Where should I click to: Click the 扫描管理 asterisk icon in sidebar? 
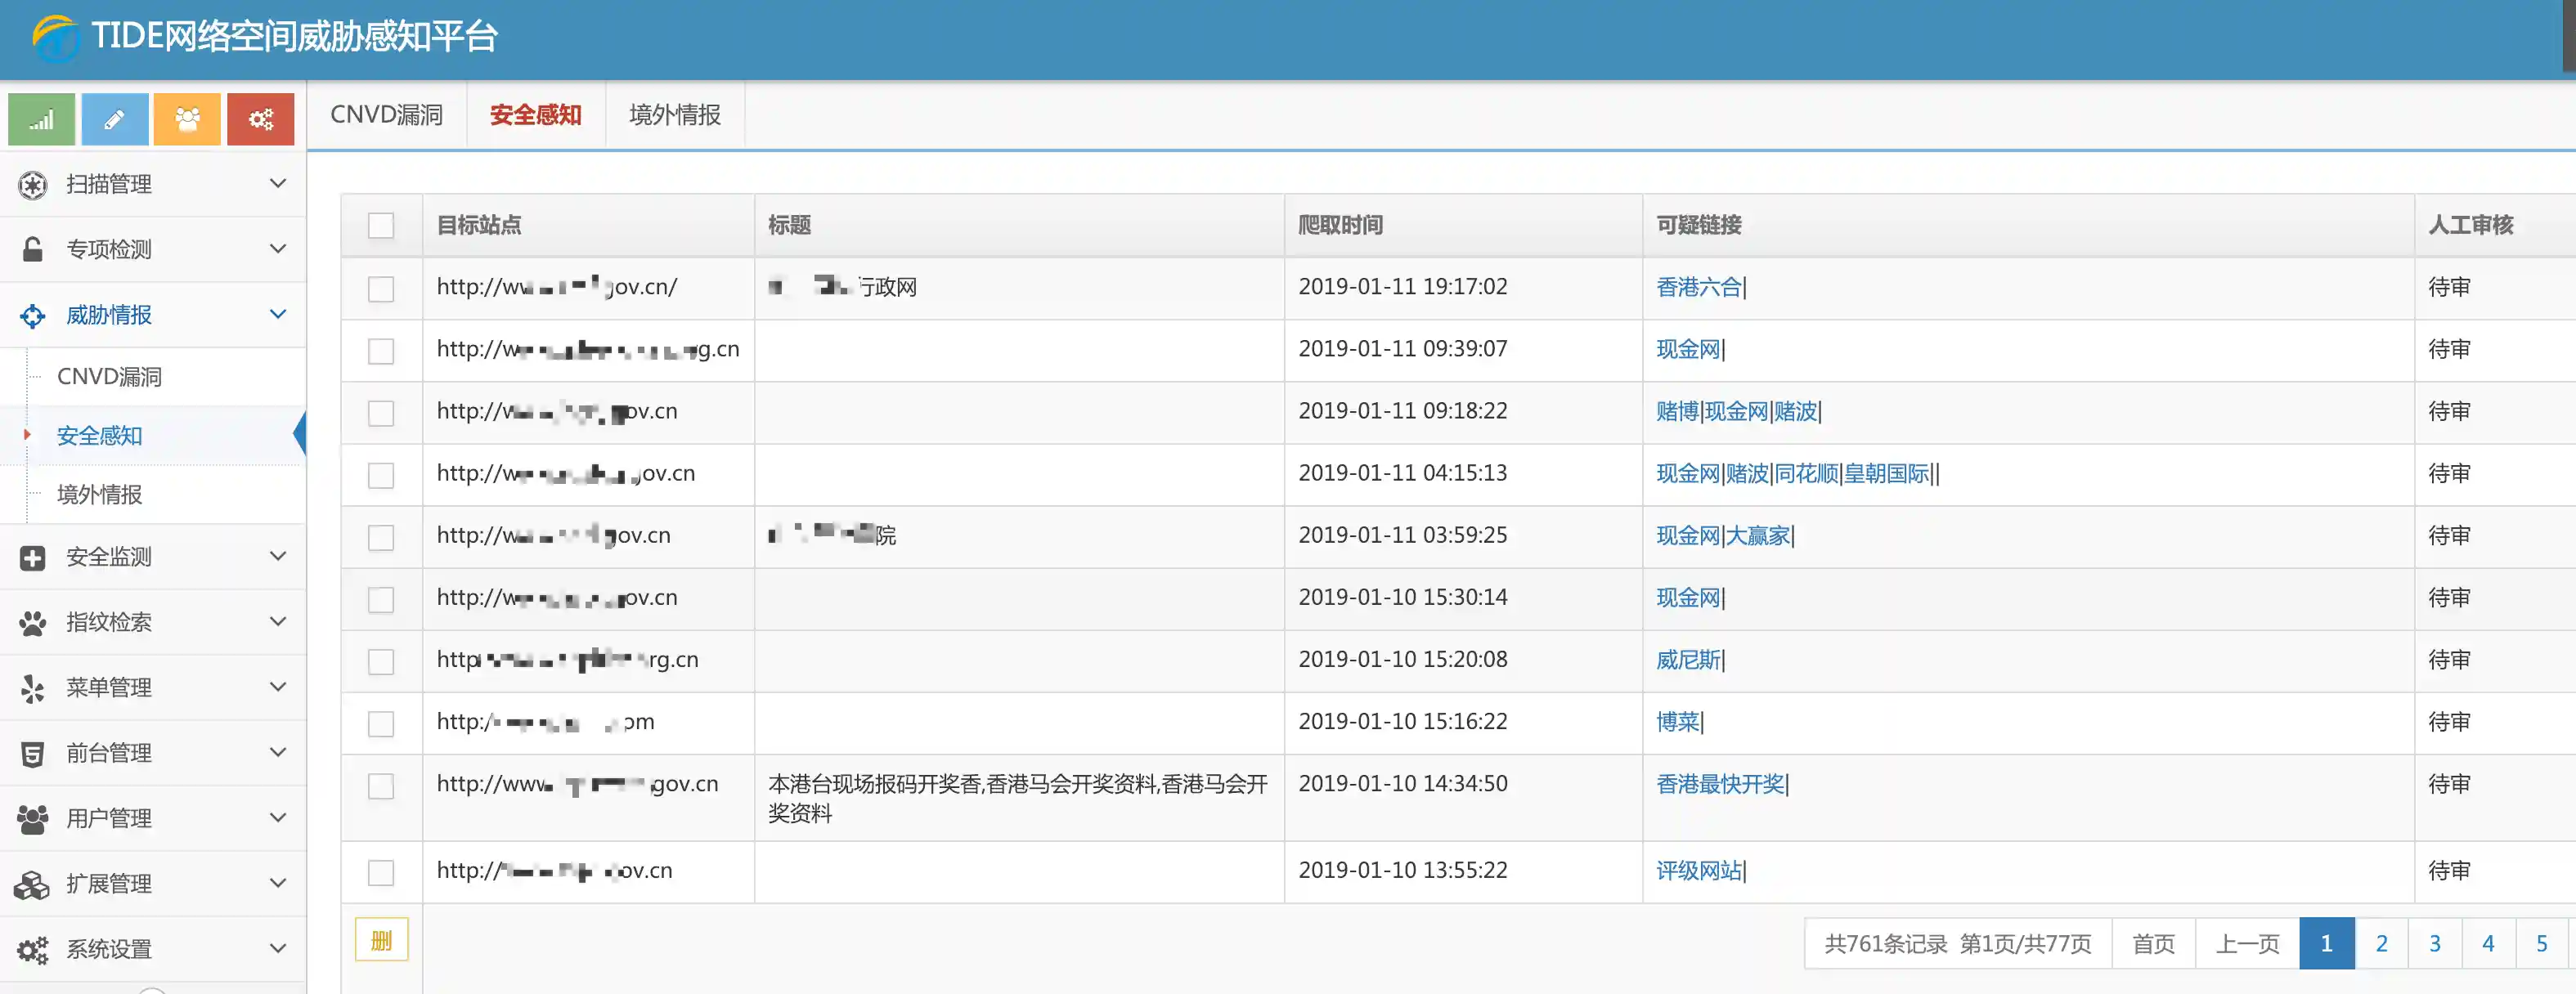pos(33,185)
